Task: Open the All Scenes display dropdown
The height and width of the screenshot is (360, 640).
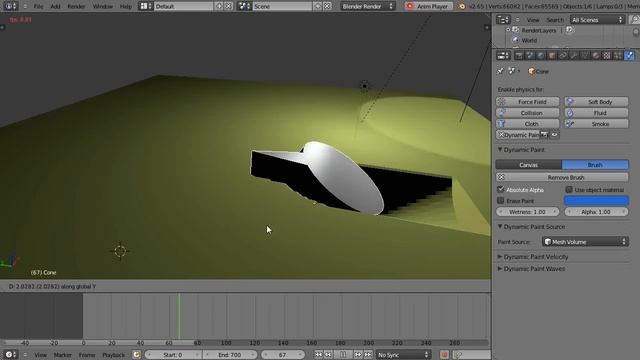Action: point(597,20)
